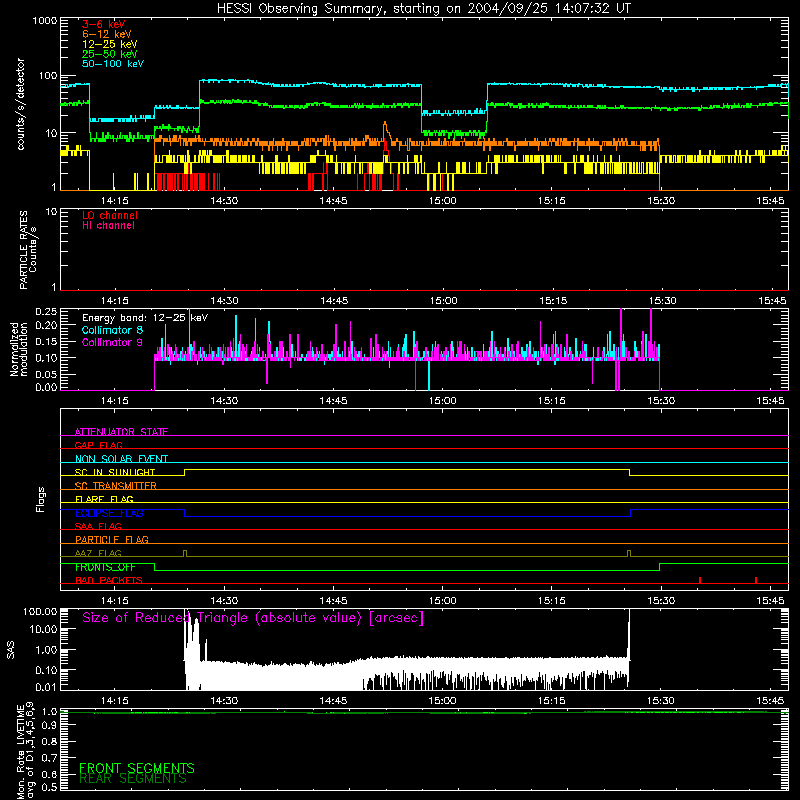Click the HESSI Observing Summary title text
Image resolution: width=800 pixels, height=800 pixels.
(423, 9)
